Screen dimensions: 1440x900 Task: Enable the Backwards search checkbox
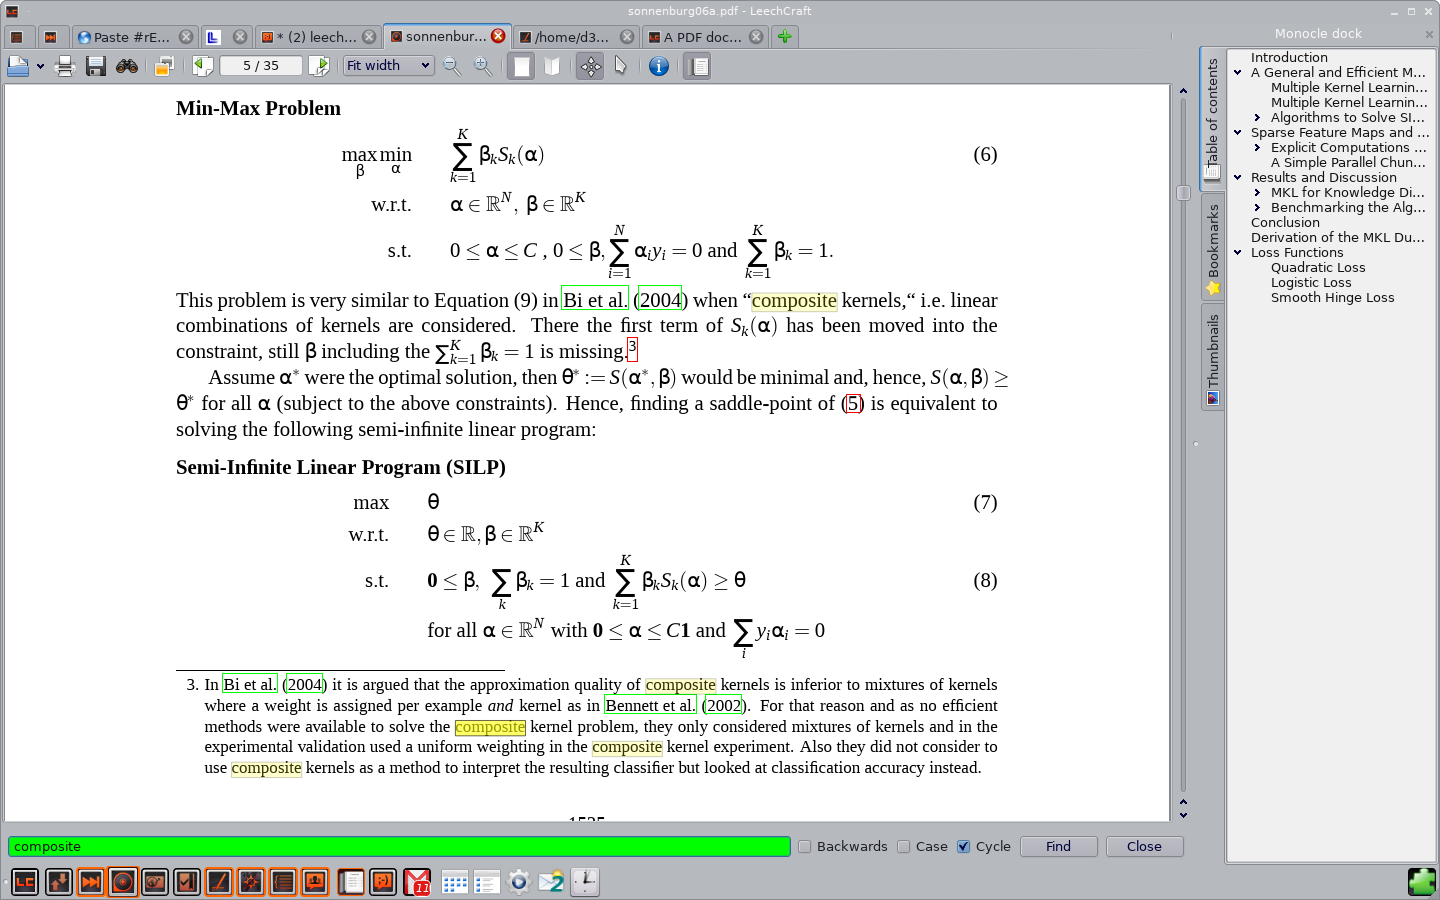(x=804, y=846)
